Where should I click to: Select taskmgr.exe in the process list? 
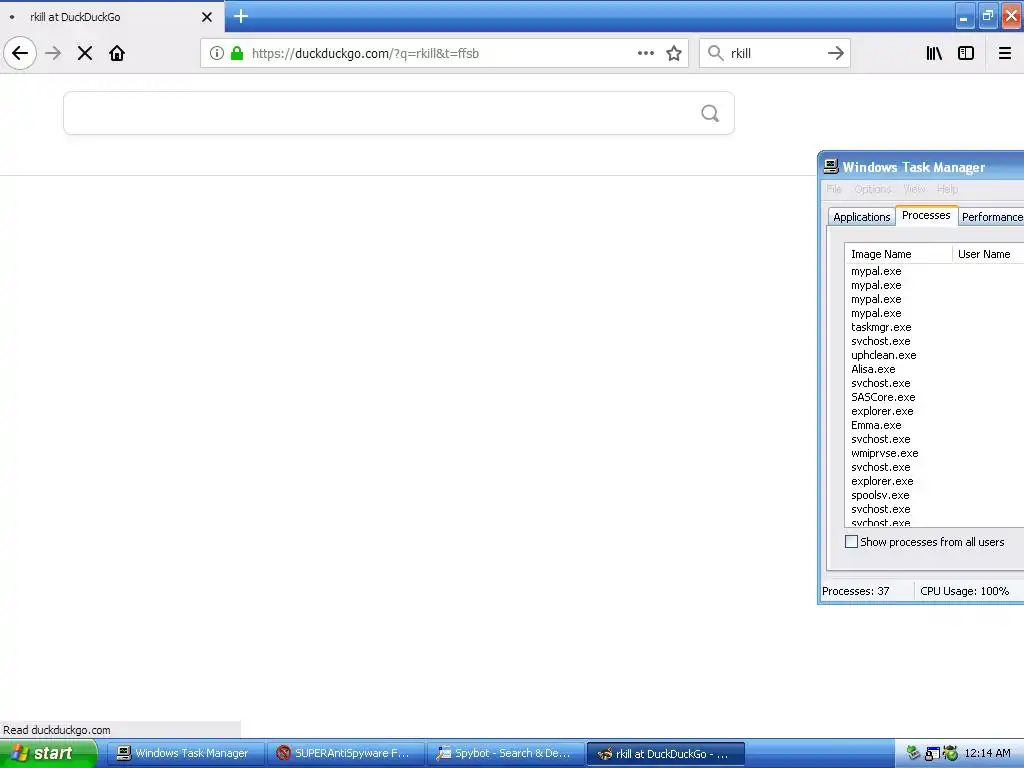click(x=881, y=327)
